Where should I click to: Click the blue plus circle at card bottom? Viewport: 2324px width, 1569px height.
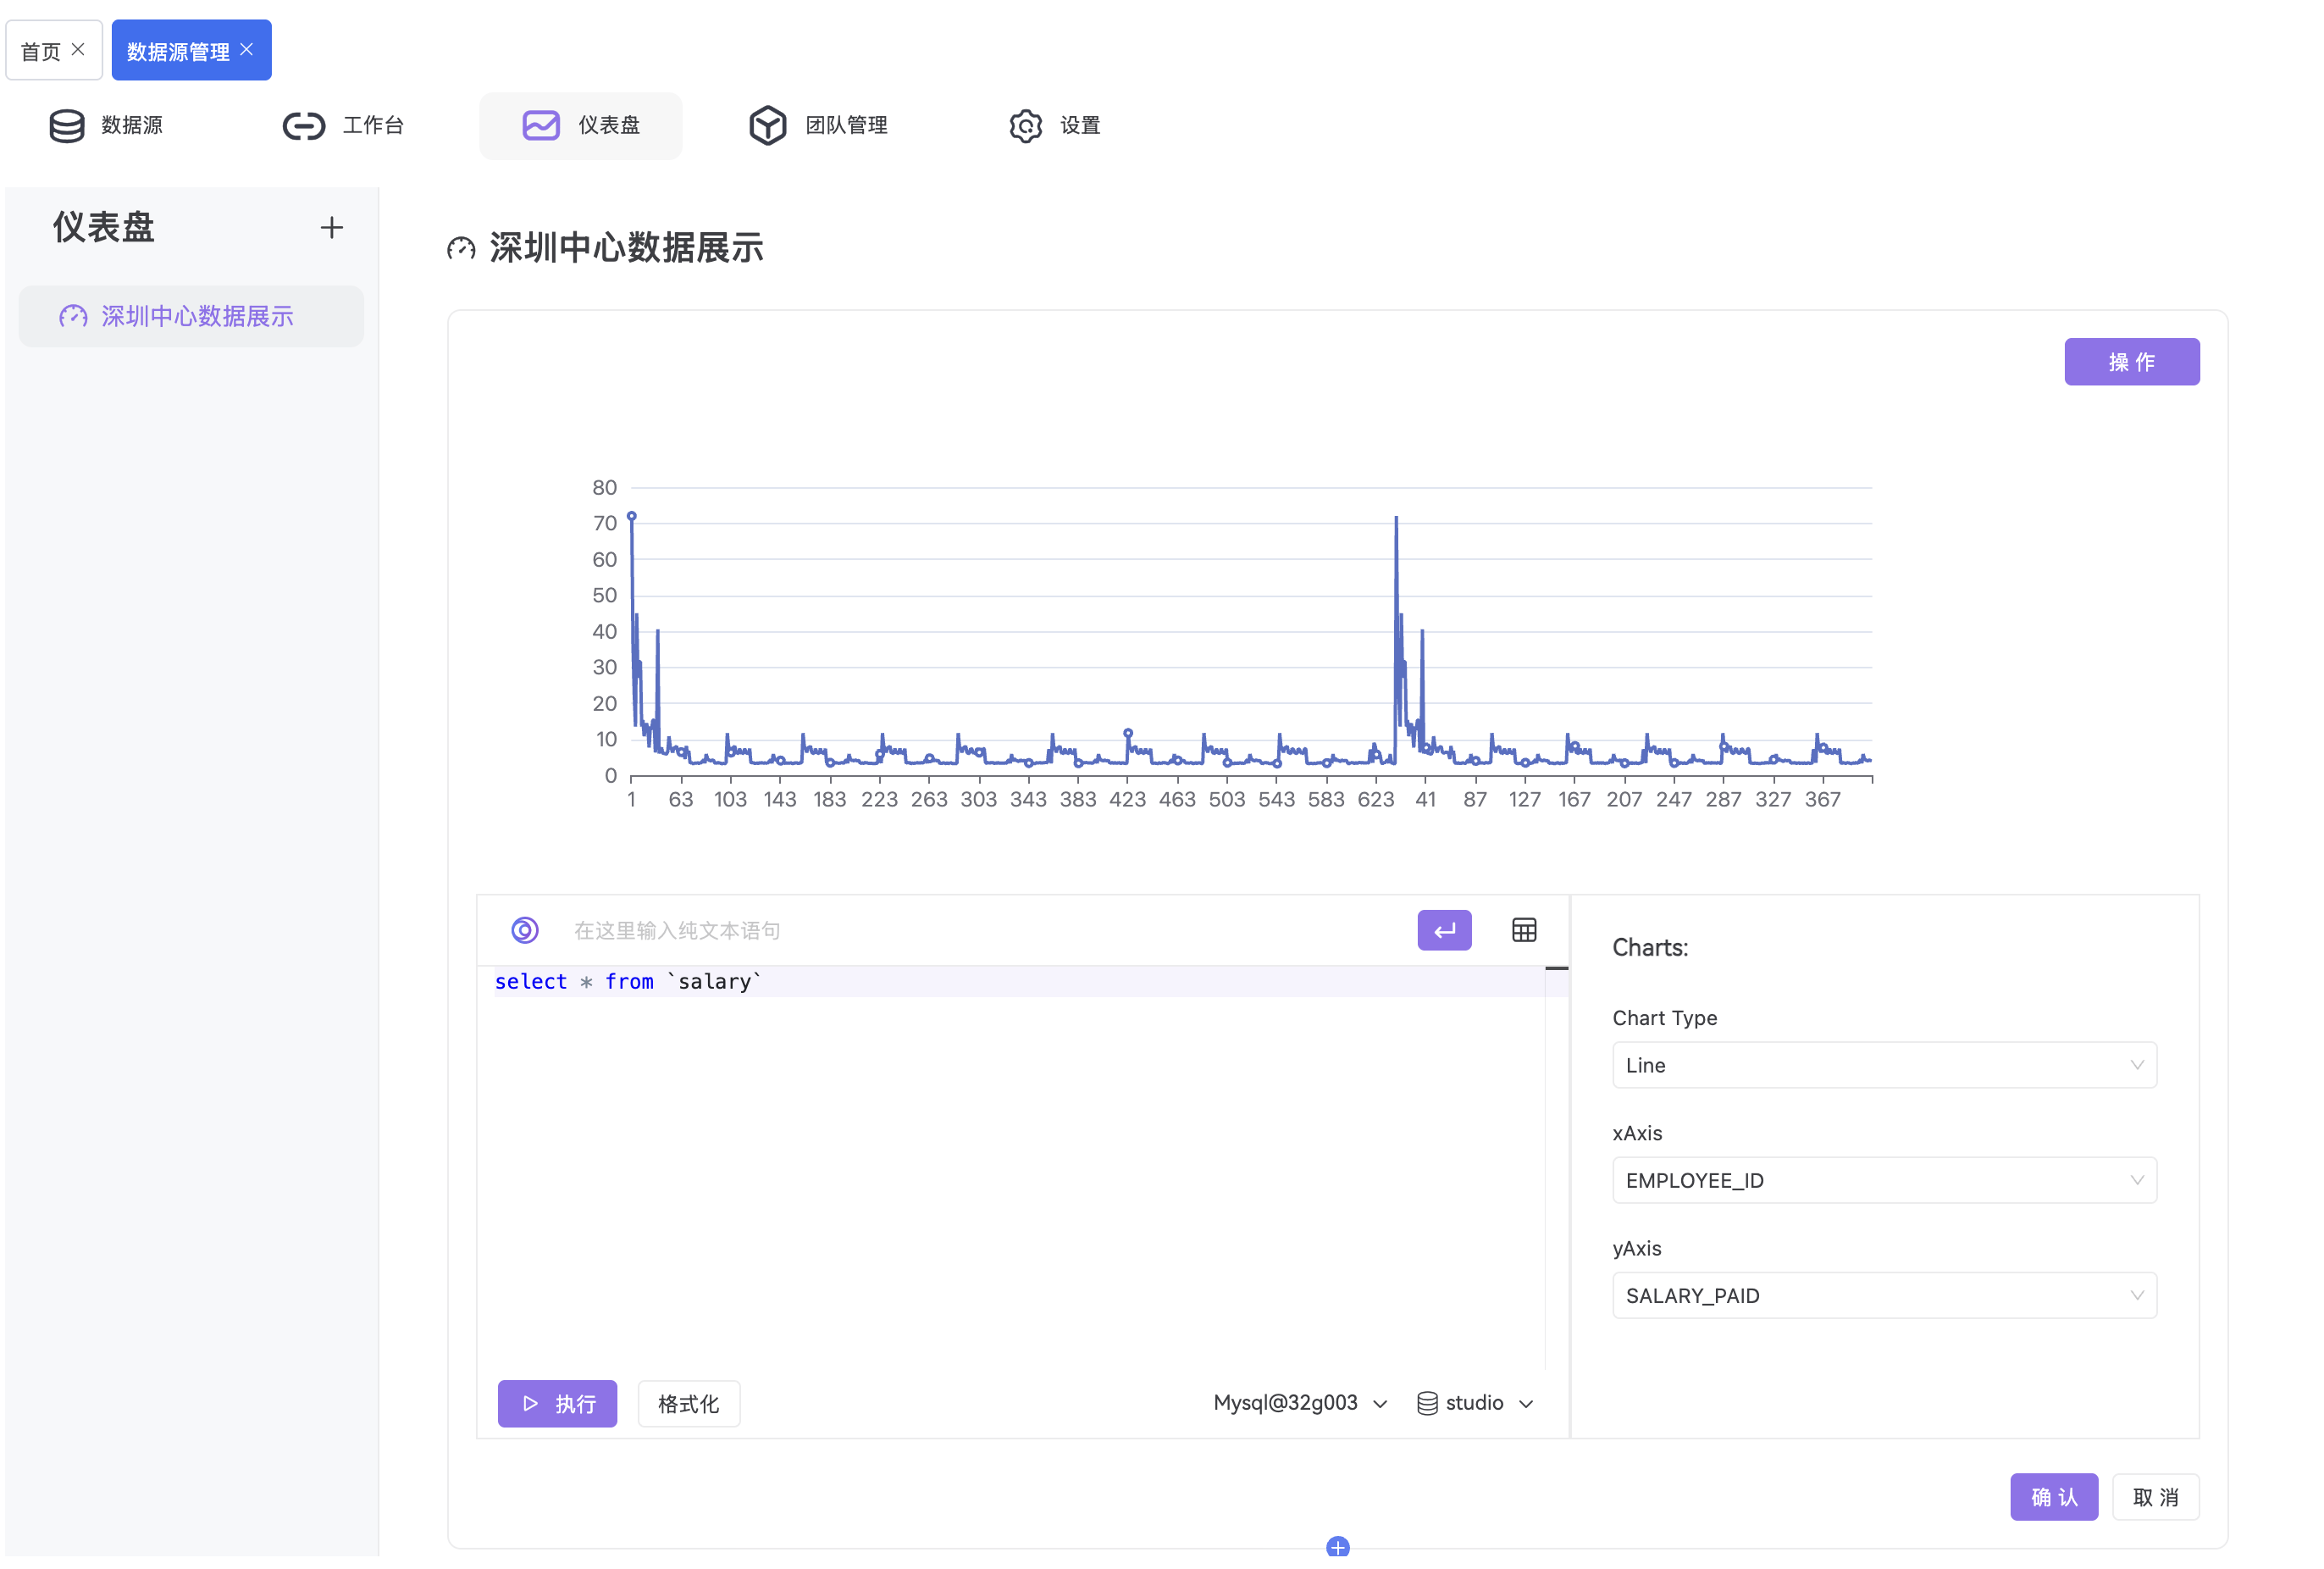point(1337,1547)
